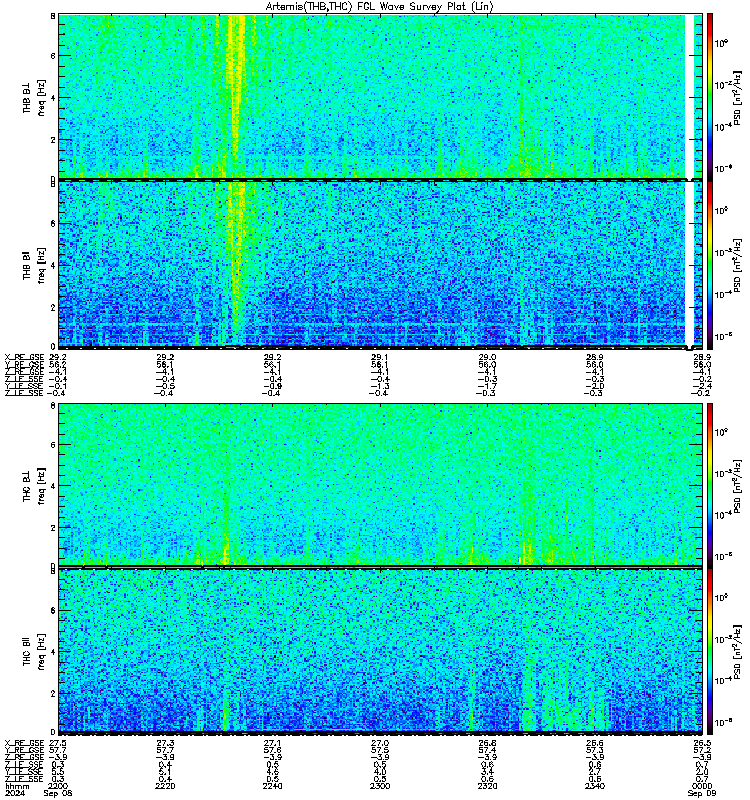Click the THC B-parallel spectrogram panel
This screenshot has width=750, height=800.
[x=380, y=651]
